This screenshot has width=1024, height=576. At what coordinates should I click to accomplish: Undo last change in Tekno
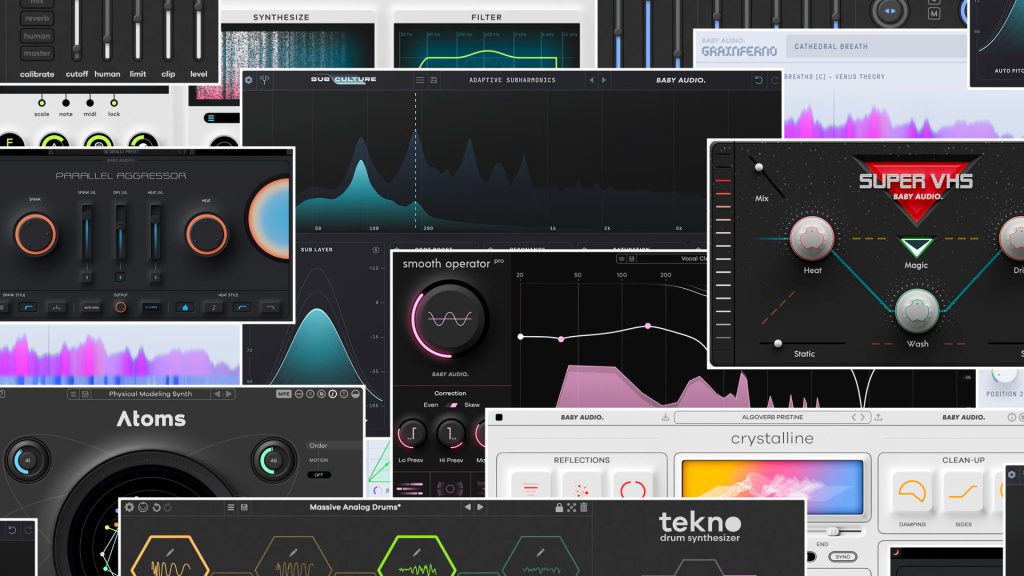pyautogui.click(x=156, y=507)
